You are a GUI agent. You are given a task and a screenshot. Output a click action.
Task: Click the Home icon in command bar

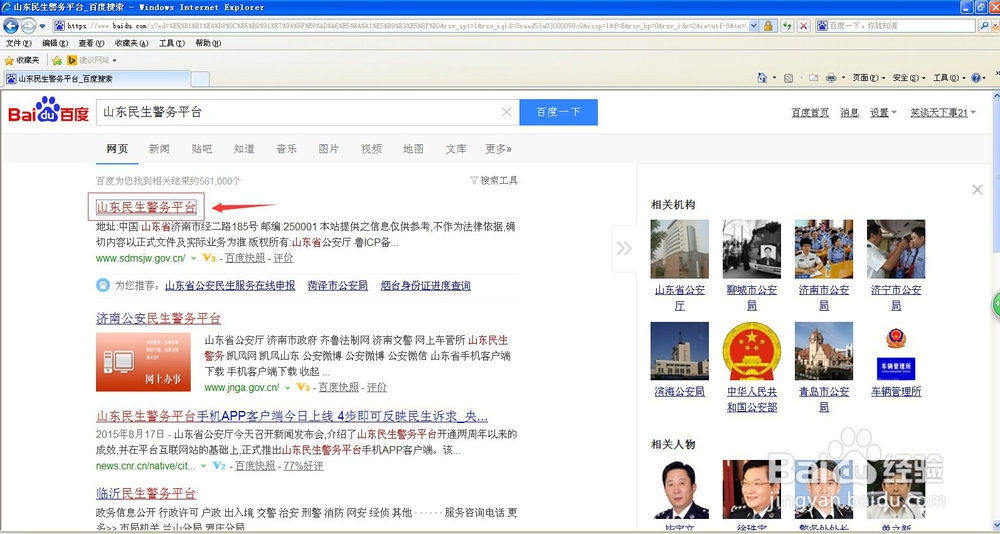coord(761,78)
